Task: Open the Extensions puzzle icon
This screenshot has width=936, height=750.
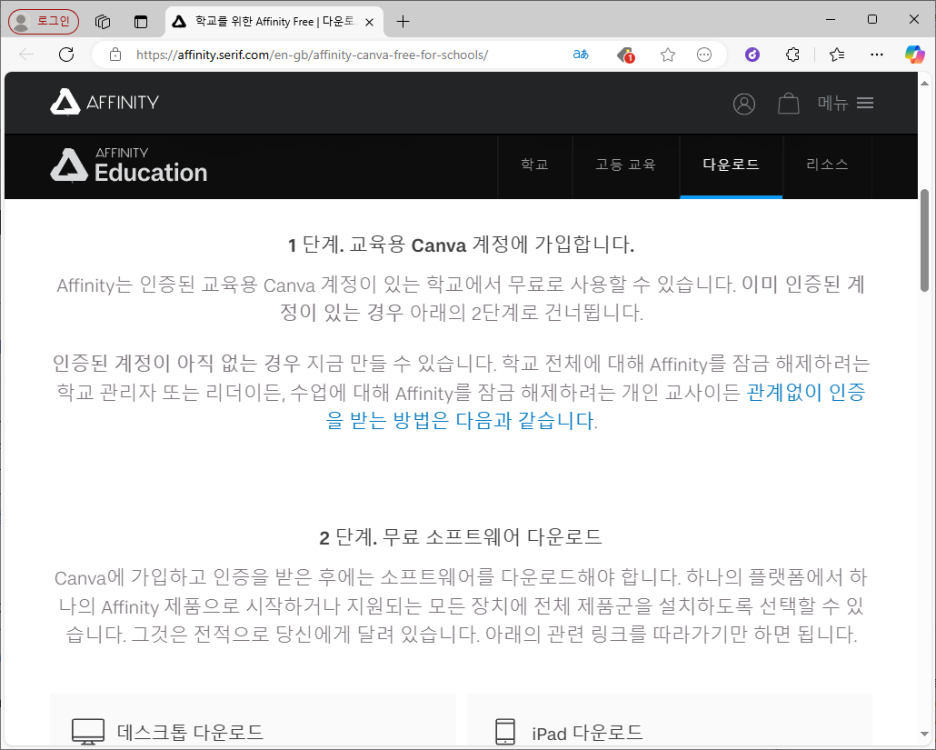Action: pyautogui.click(x=793, y=55)
